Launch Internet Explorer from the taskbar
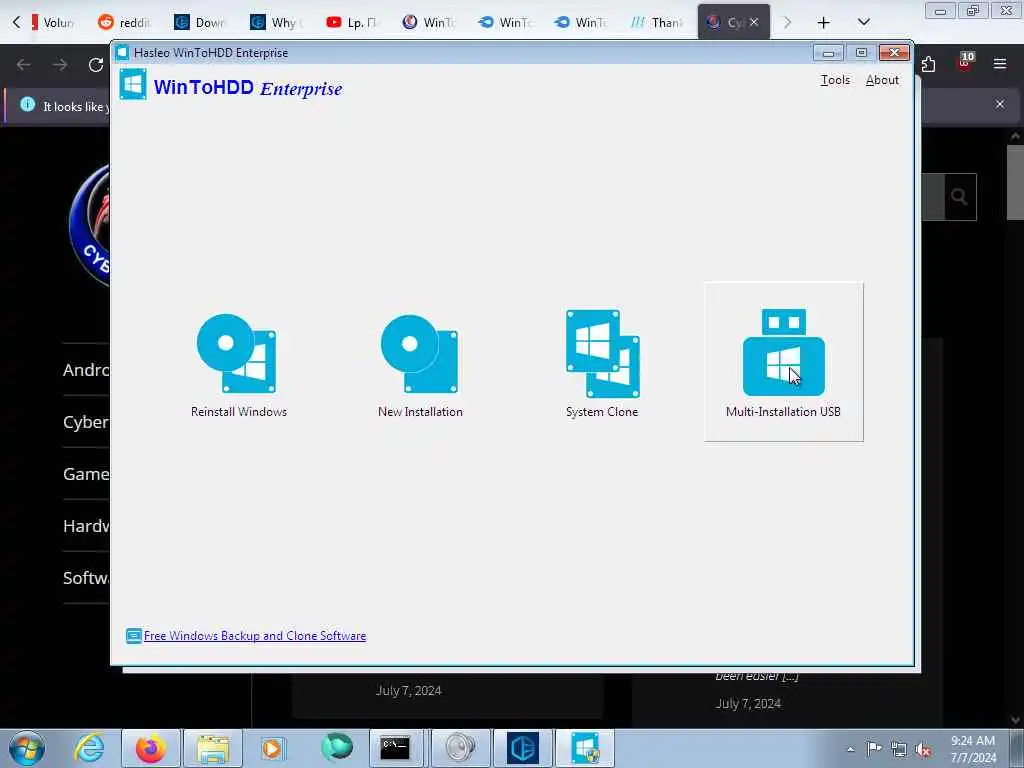Viewport: 1024px width, 768px height. point(88,748)
